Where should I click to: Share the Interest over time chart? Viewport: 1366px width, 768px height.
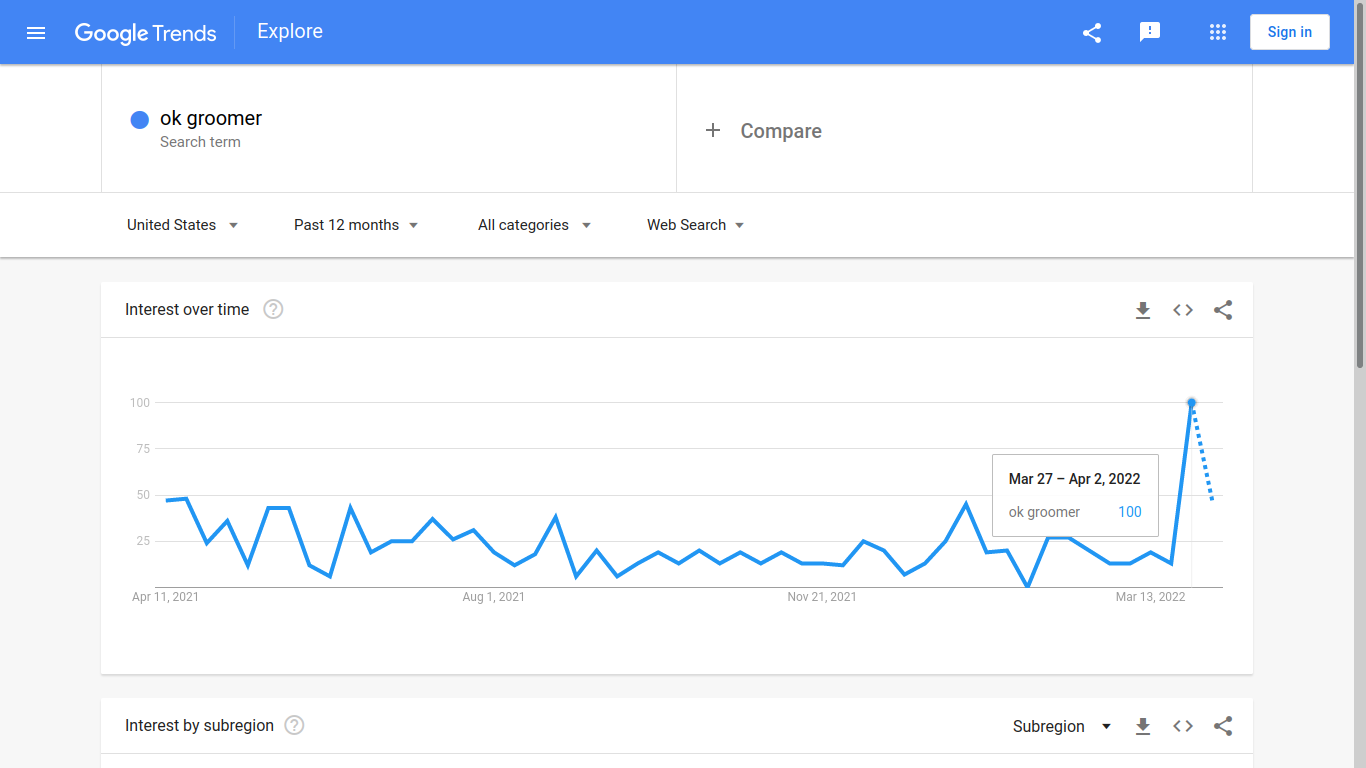pyautogui.click(x=1223, y=310)
